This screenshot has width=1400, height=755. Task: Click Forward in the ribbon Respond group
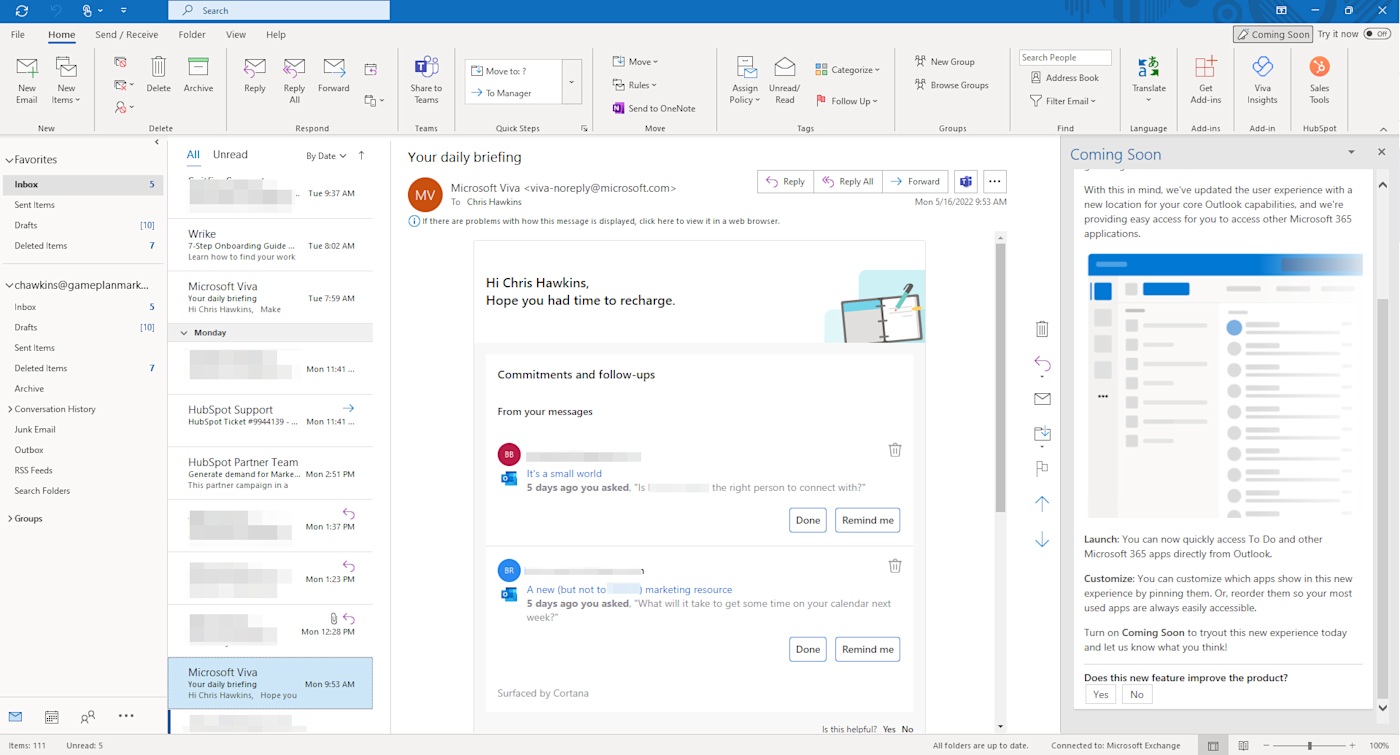pyautogui.click(x=334, y=75)
